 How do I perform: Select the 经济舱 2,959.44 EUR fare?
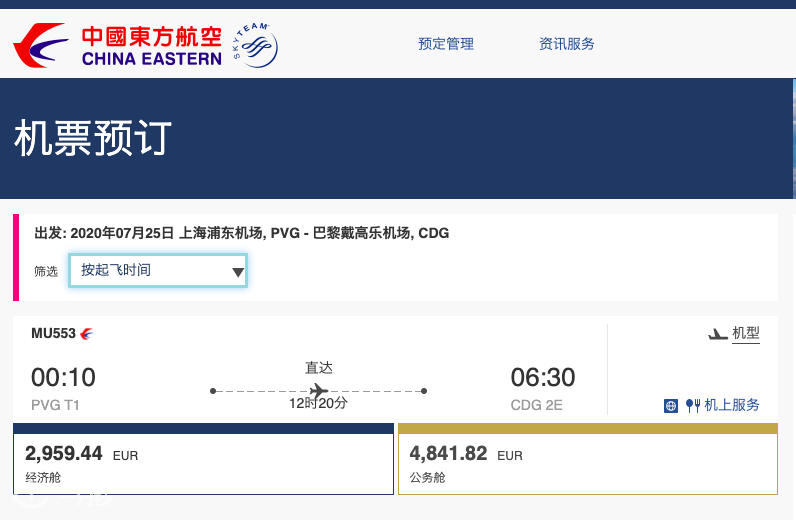tap(203, 459)
